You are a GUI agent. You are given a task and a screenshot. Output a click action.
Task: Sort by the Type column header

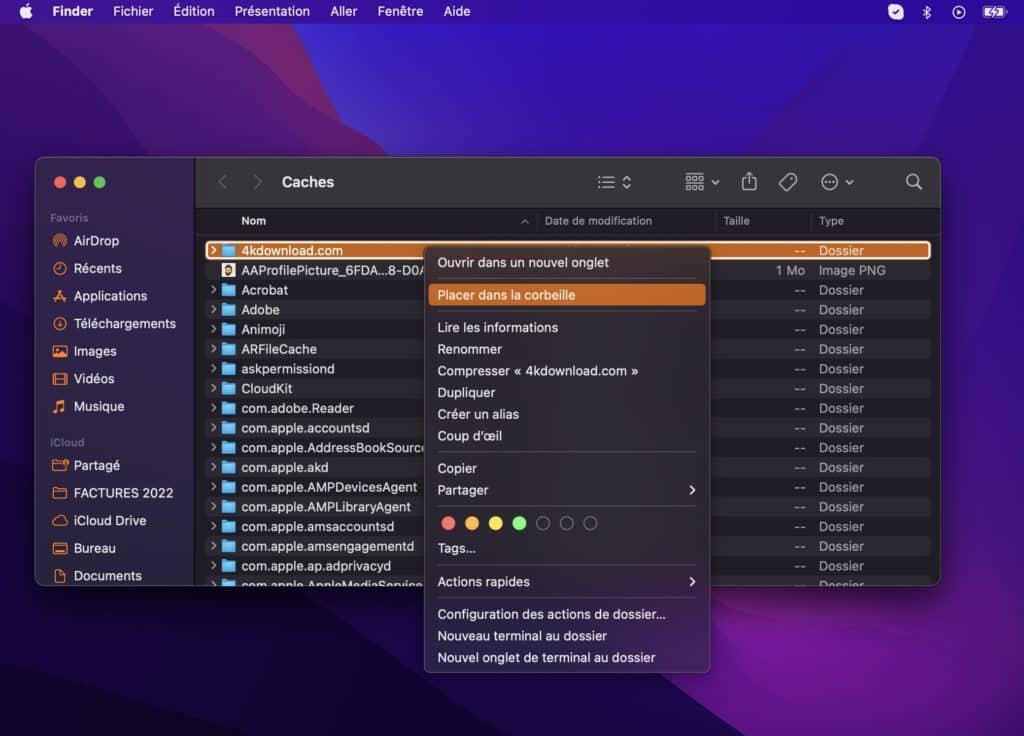pyautogui.click(x=831, y=221)
